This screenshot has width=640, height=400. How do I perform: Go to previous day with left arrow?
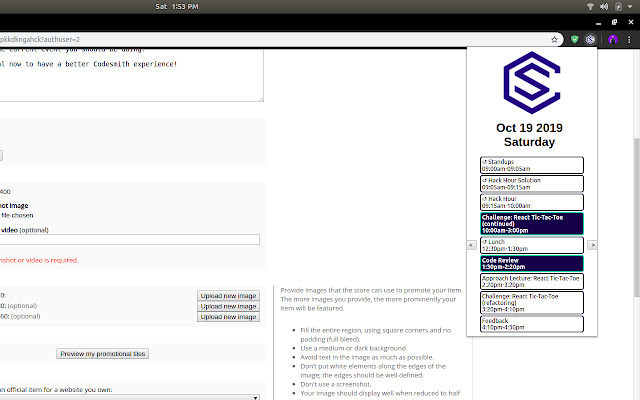pos(471,245)
